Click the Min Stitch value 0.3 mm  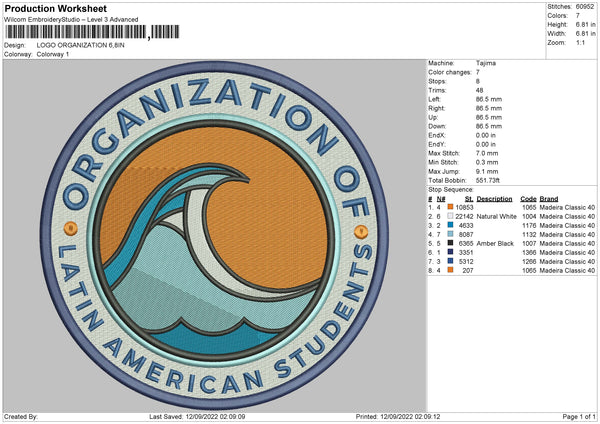[487, 162]
